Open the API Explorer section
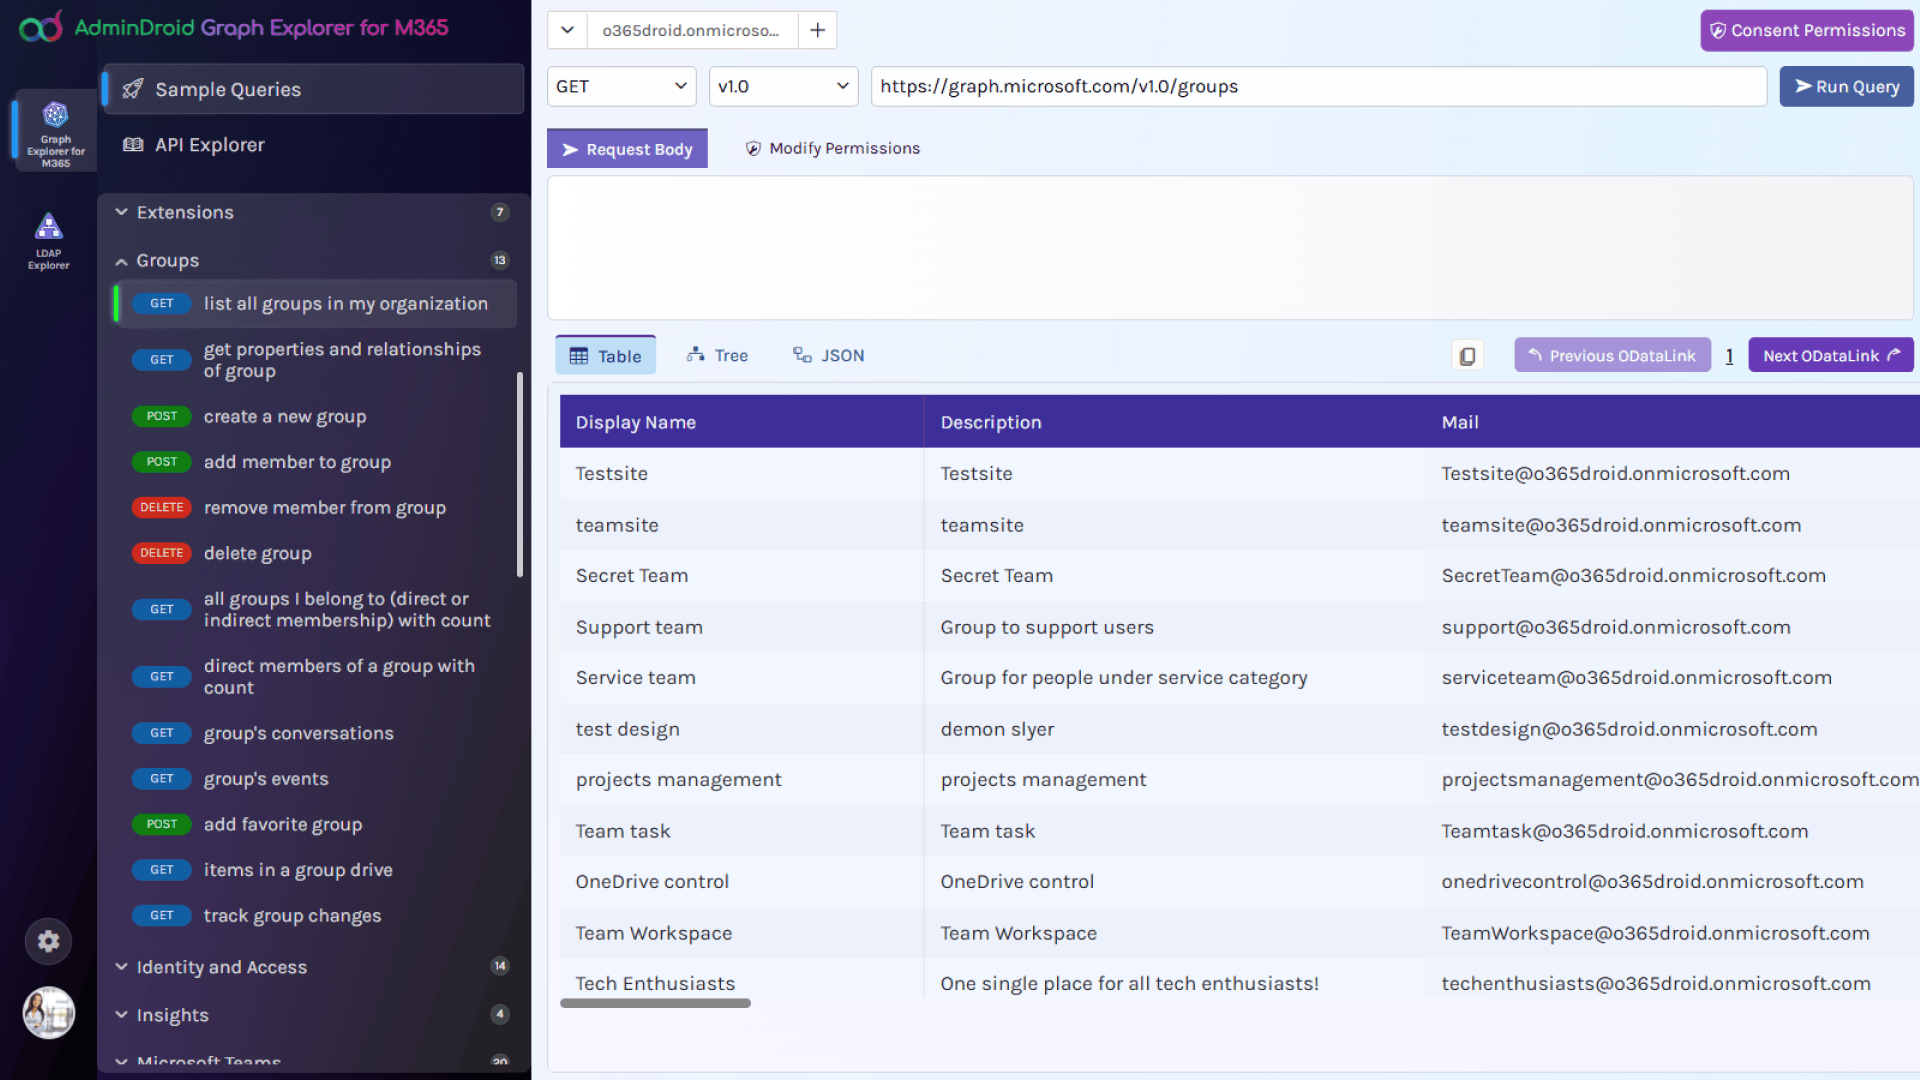This screenshot has height=1080, width=1920. 209,144
